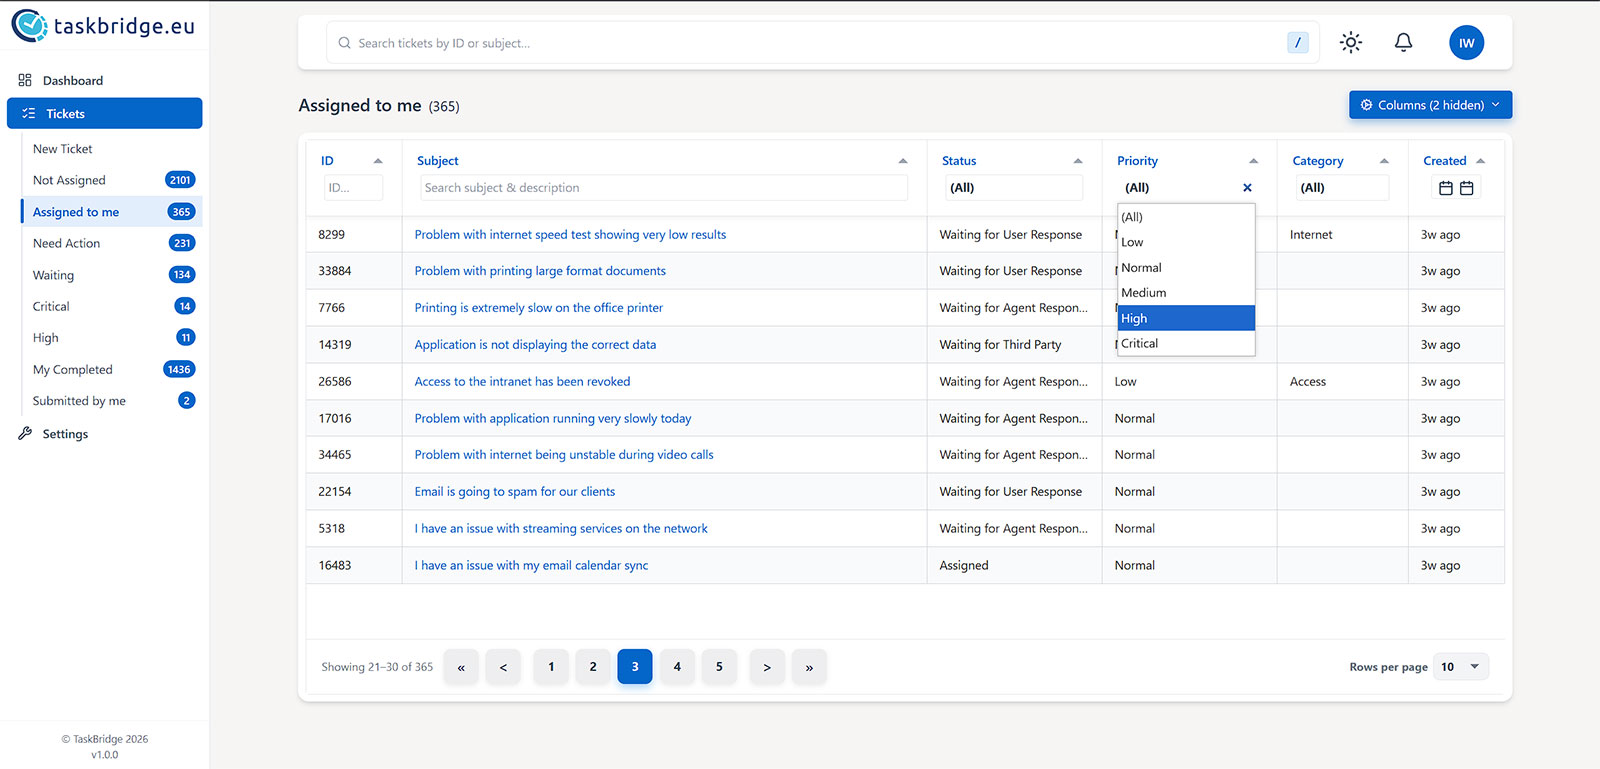Open Settings in the sidebar

tap(104, 434)
